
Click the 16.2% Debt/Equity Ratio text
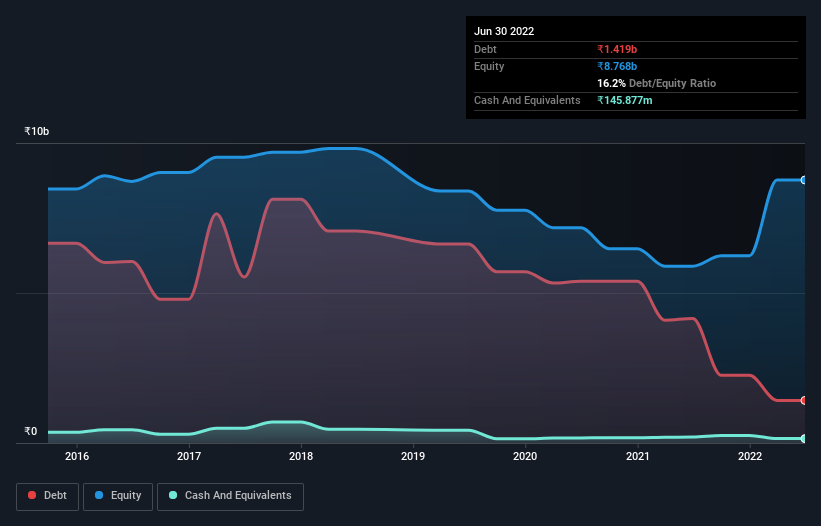[x=657, y=83]
